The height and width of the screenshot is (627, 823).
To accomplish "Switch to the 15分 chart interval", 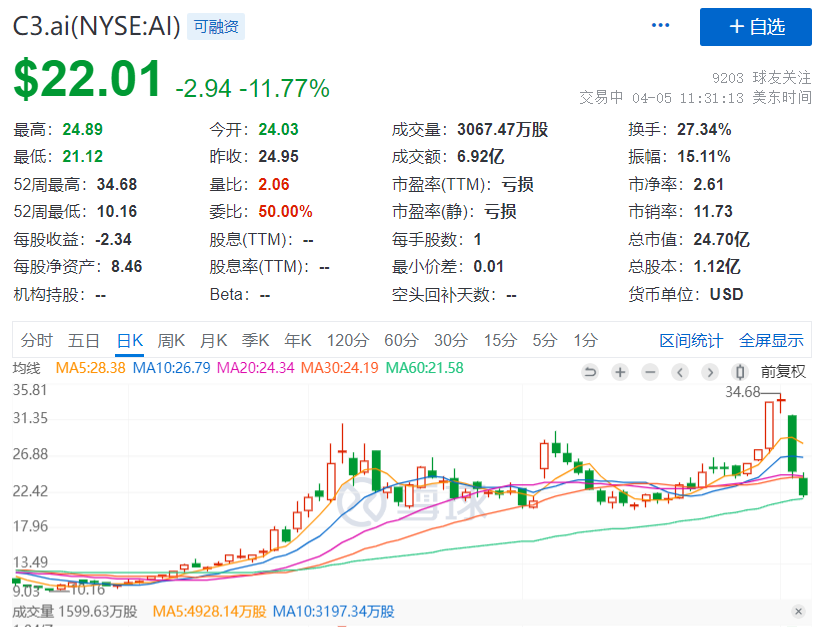I will (x=500, y=341).
